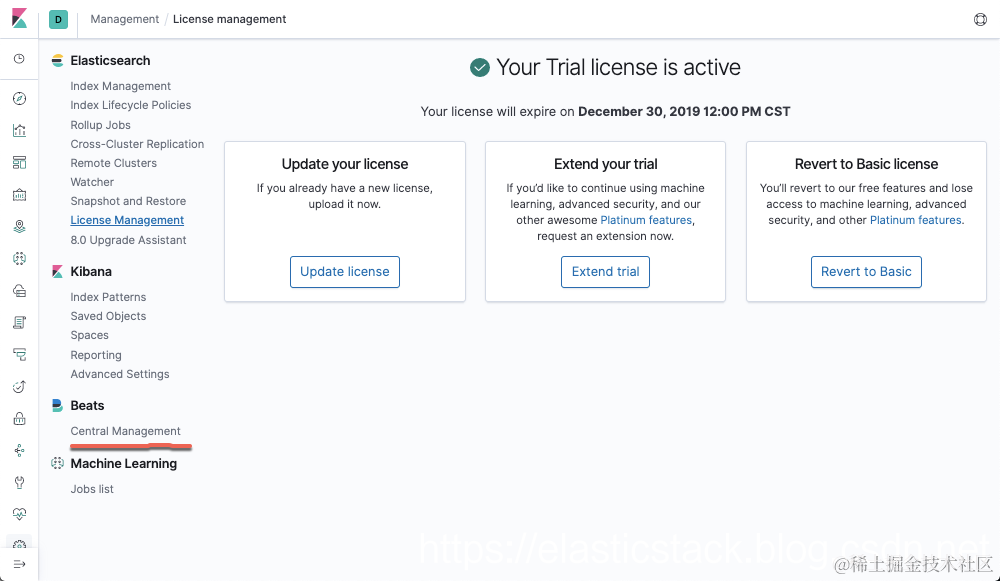Open the help menu icon

[980, 19]
